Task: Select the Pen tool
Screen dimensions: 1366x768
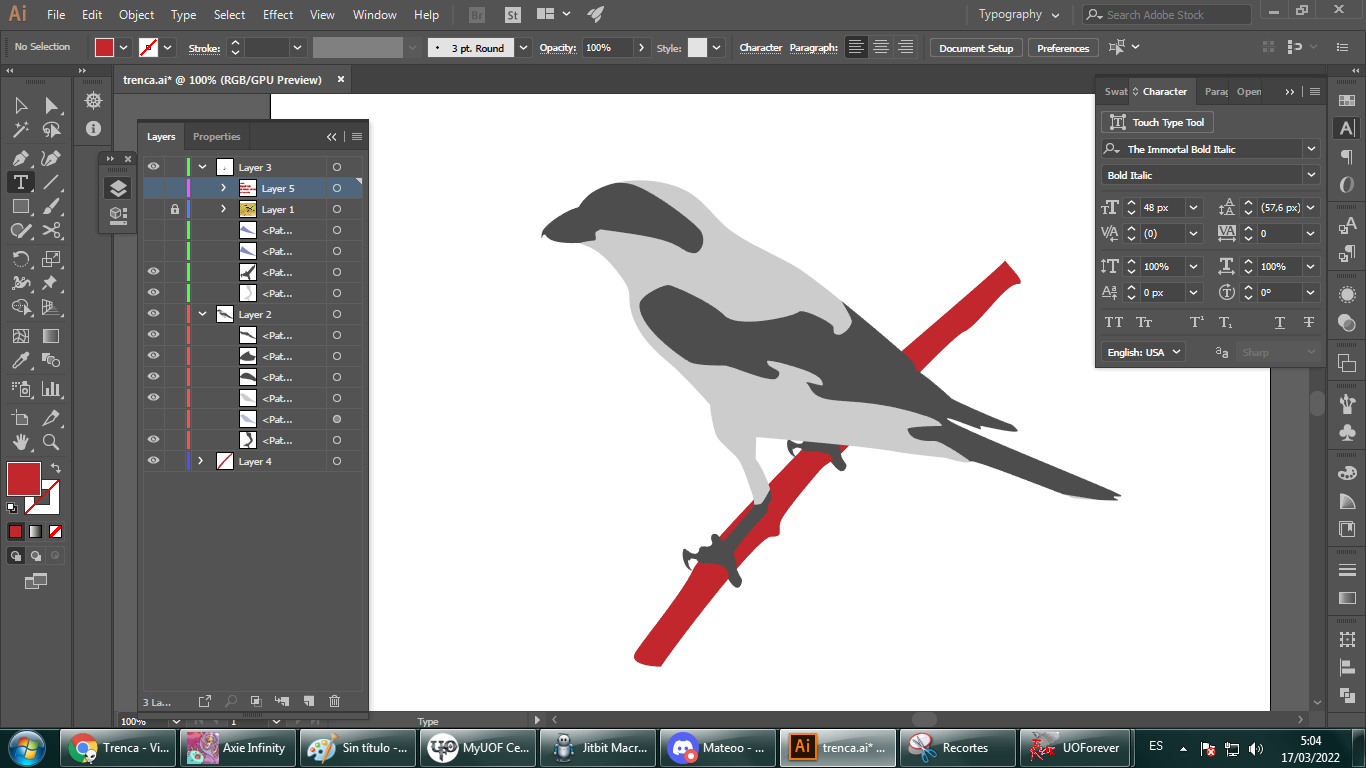Action: (20, 158)
